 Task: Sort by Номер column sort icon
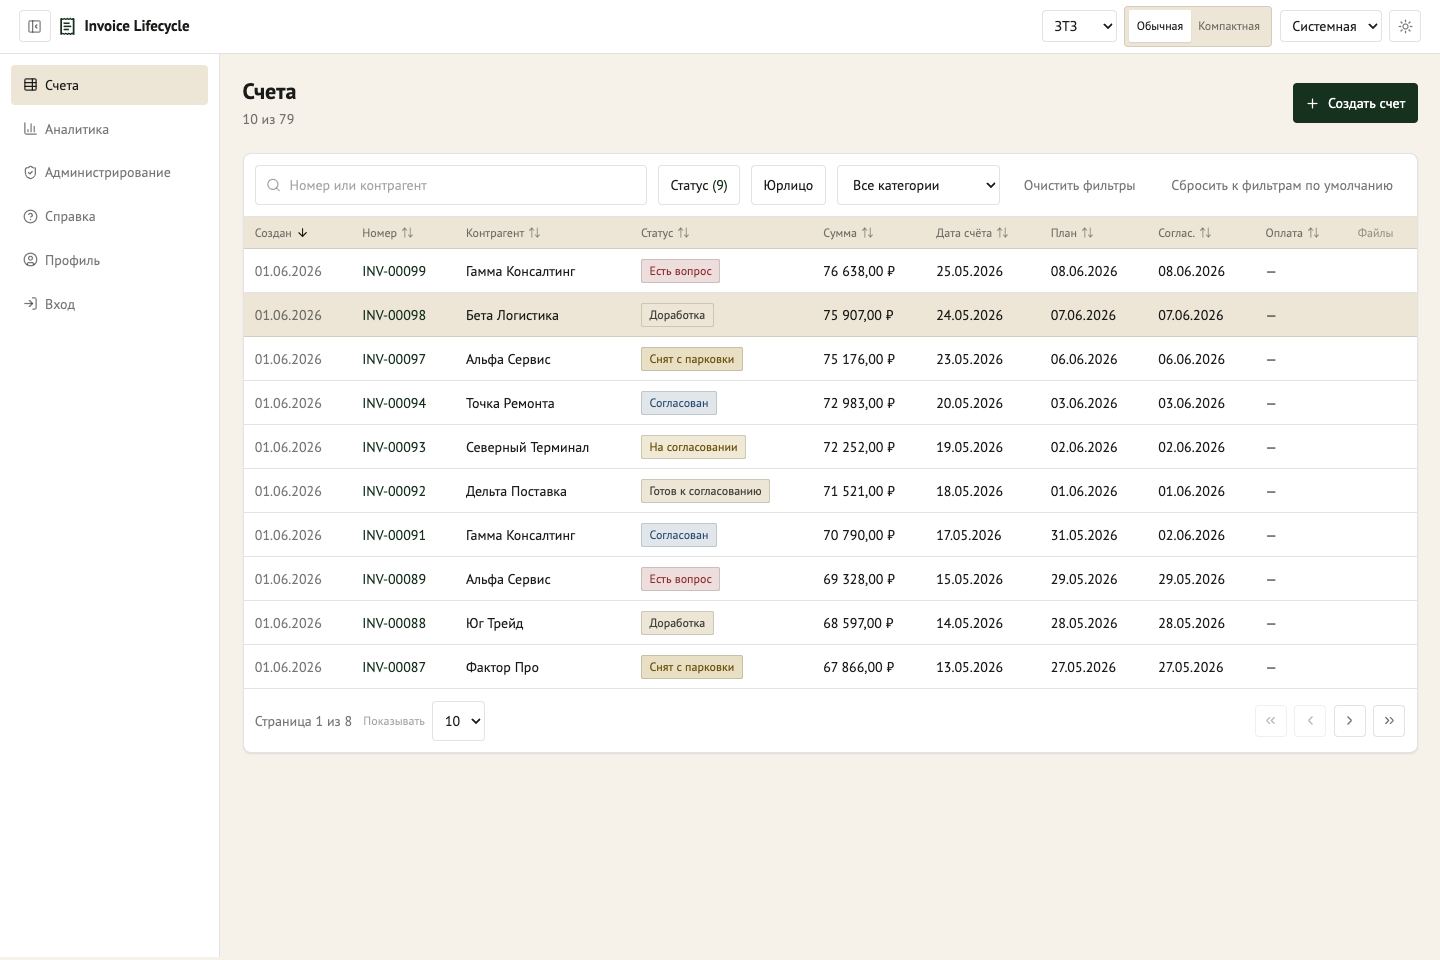coord(407,233)
